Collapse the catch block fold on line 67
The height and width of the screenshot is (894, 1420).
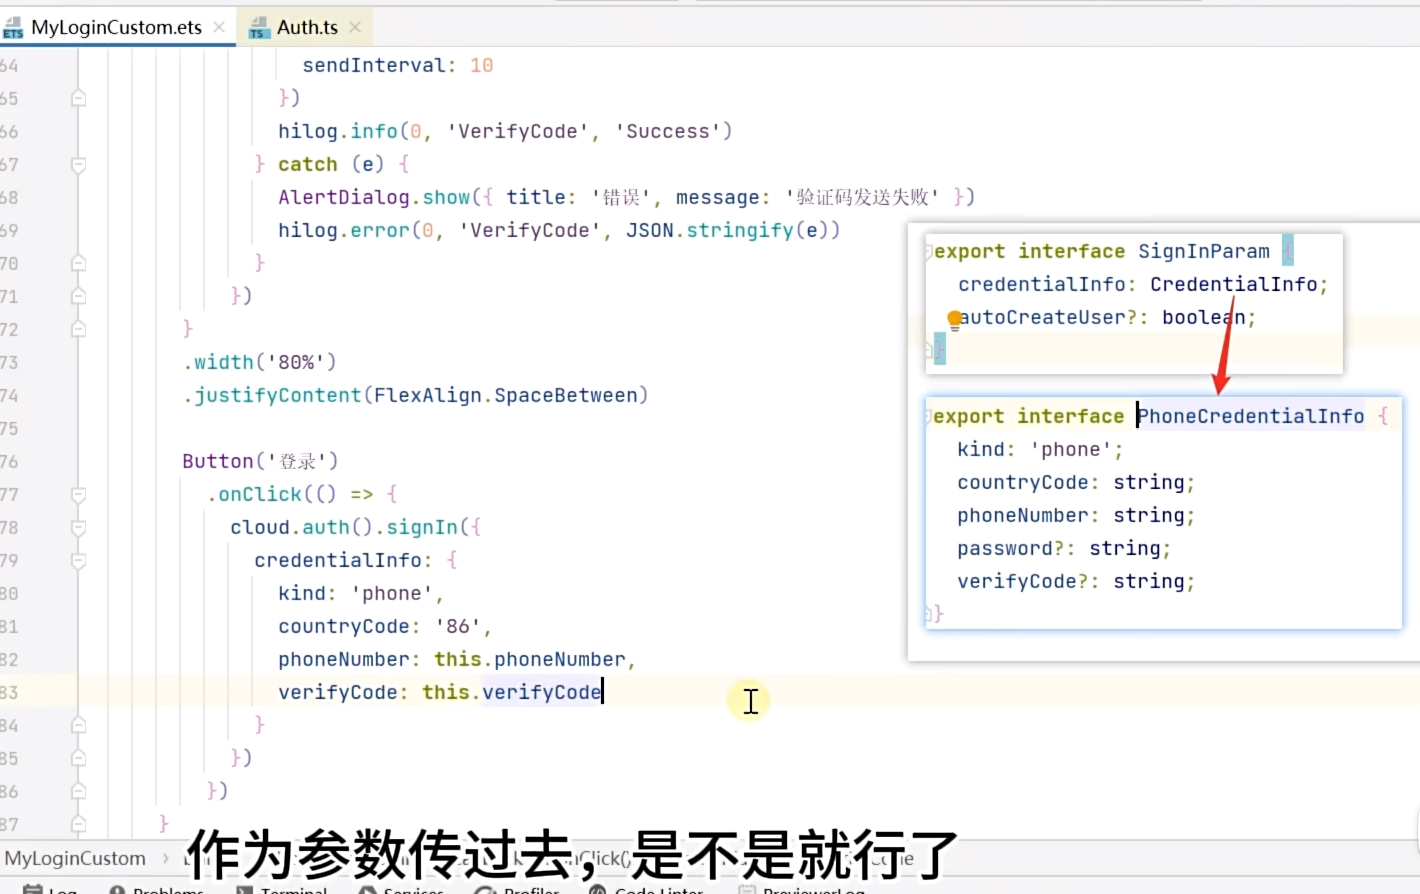tap(78, 164)
